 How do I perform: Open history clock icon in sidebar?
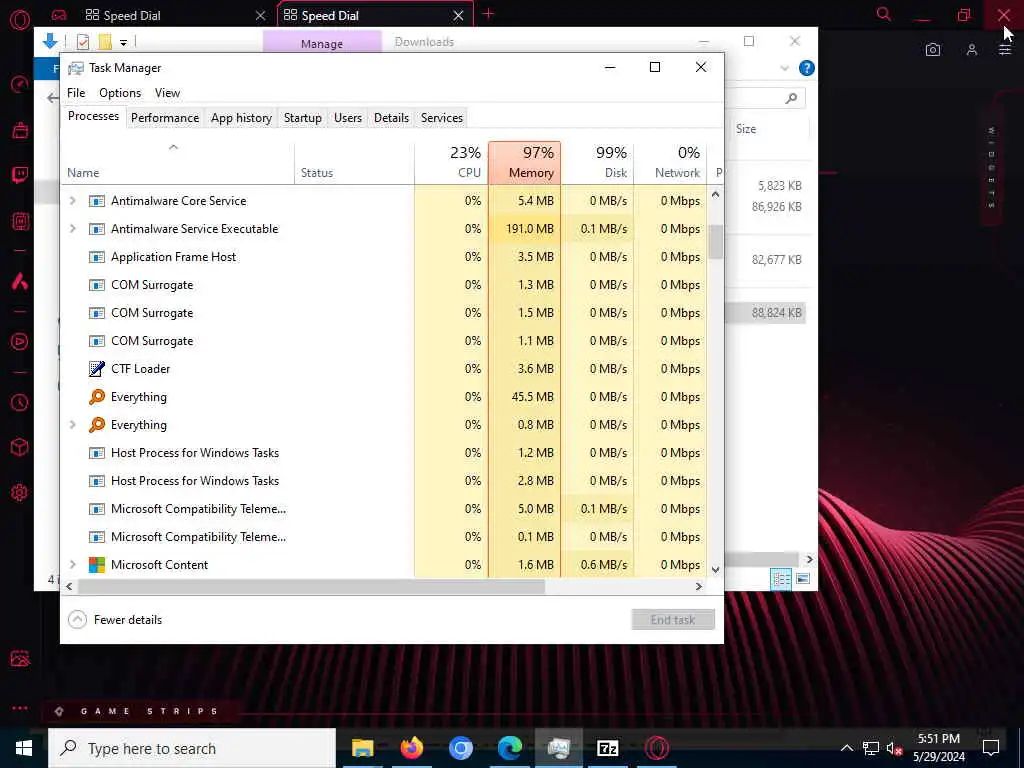point(20,402)
